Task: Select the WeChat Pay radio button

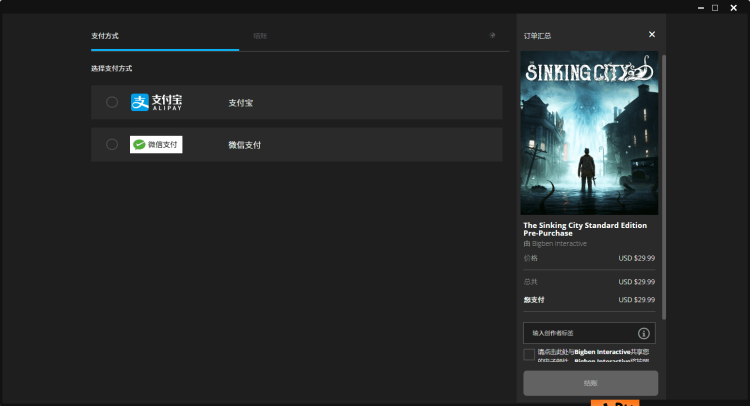Action: coord(112,144)
